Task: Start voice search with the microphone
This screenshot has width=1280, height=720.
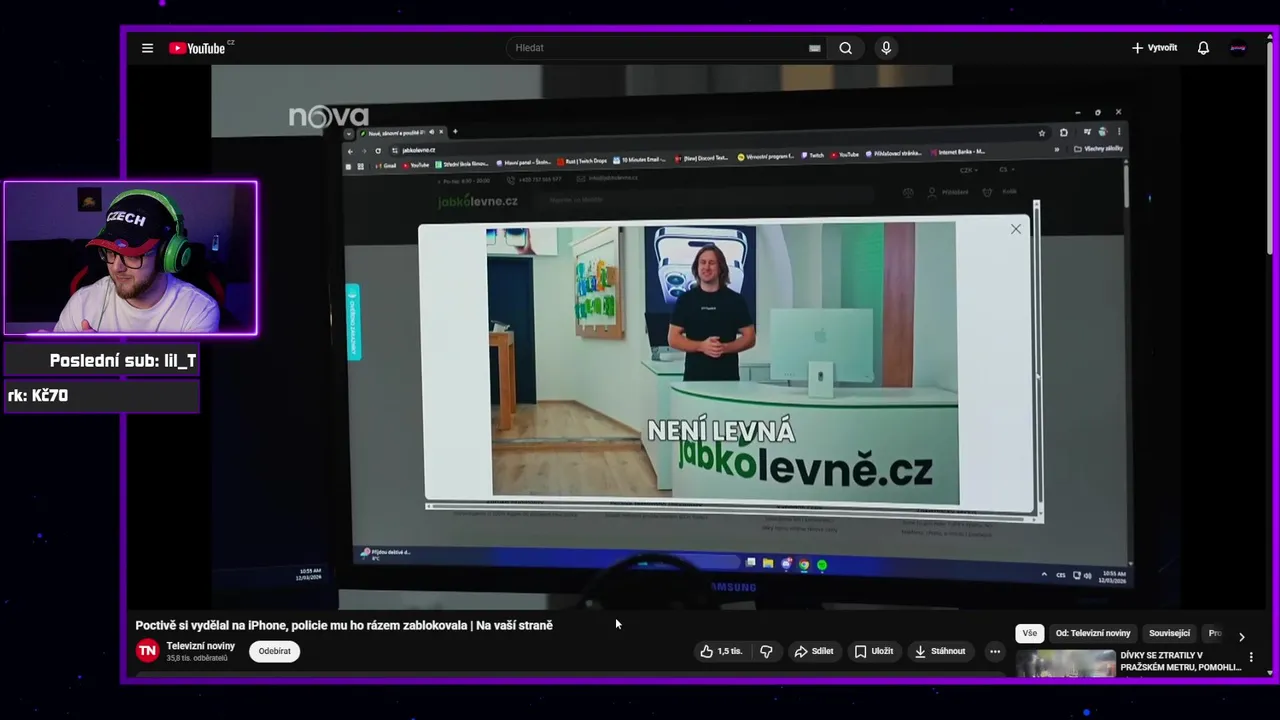Action: (886, 48)
